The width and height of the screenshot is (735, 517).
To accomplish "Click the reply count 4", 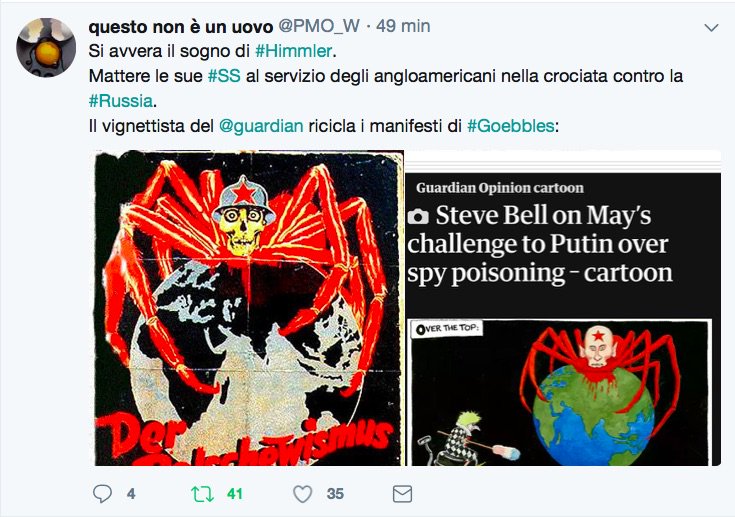I will (x=131, y=494).
